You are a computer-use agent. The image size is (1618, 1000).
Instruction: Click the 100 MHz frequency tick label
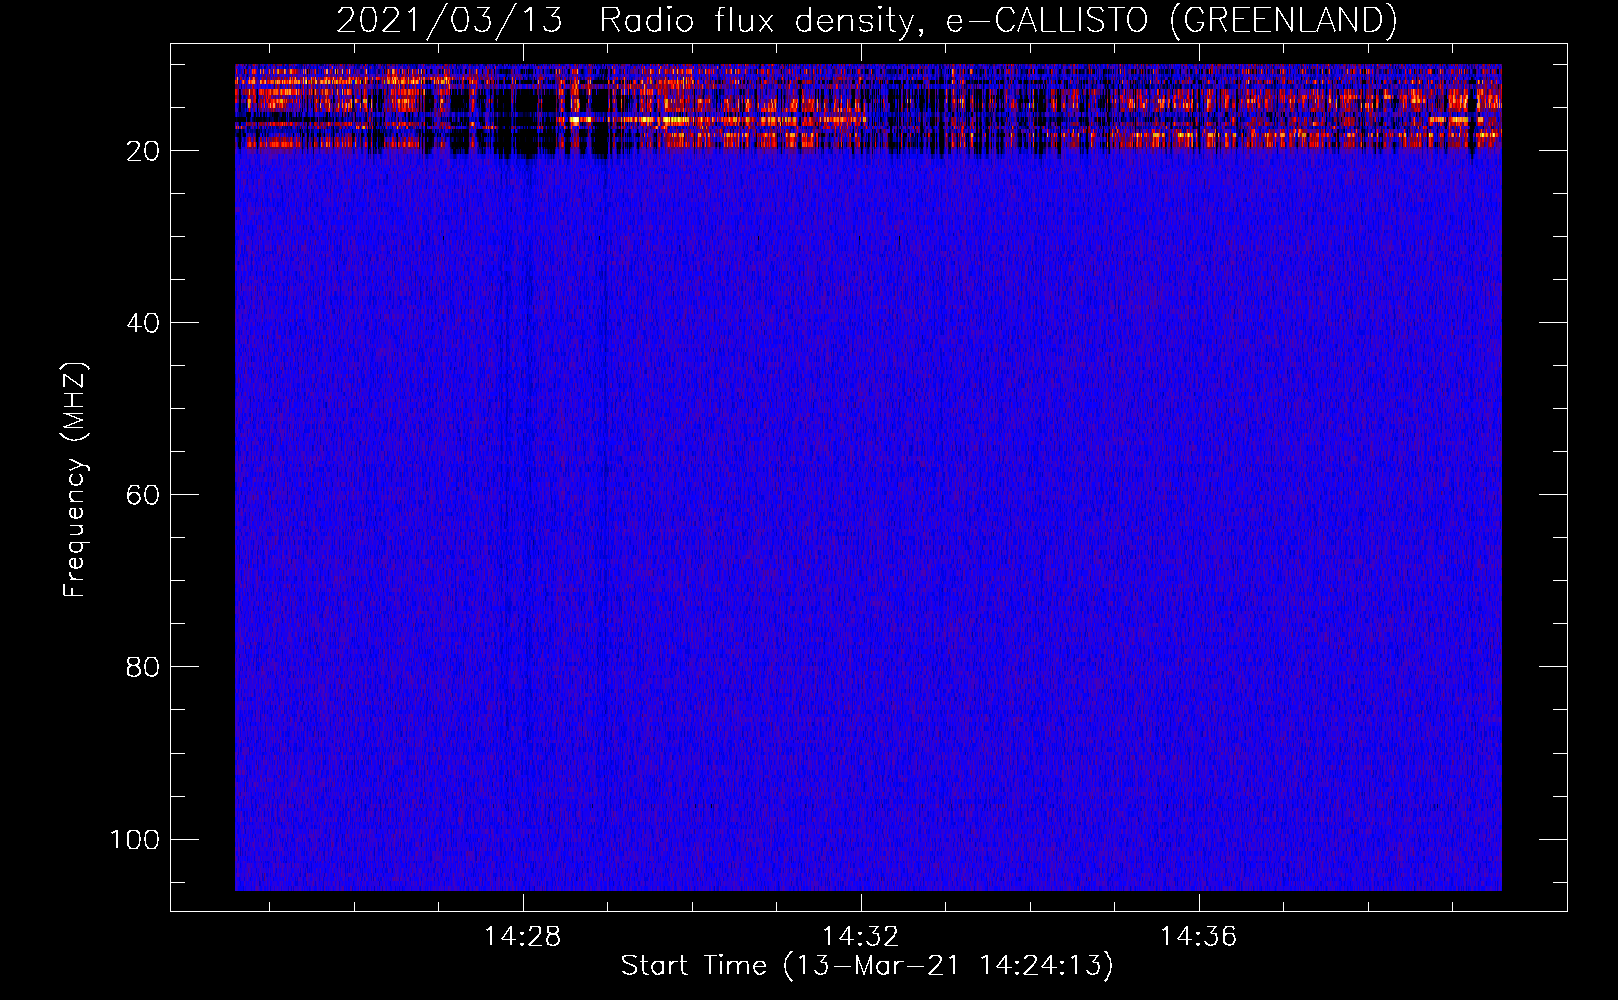click(135, 839)
